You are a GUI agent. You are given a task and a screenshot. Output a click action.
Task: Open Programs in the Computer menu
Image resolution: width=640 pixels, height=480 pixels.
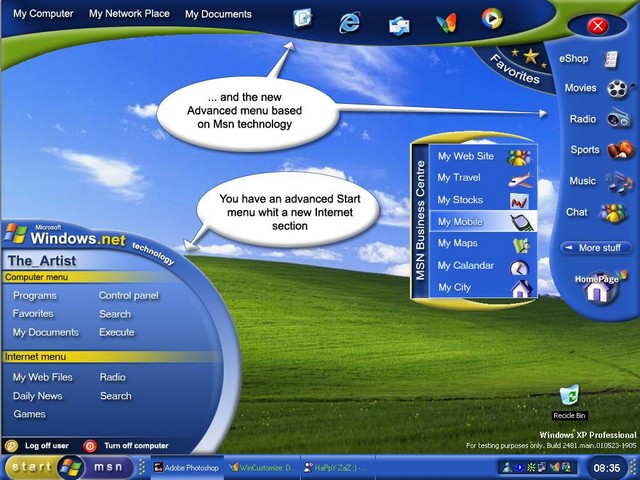point(35,296)
